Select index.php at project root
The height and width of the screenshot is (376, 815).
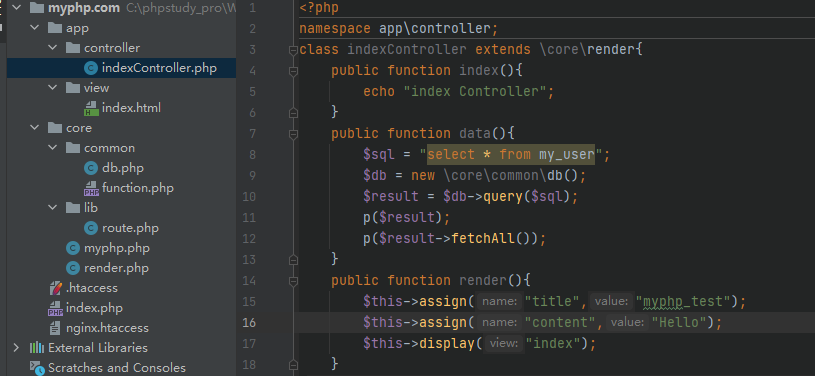95,308
